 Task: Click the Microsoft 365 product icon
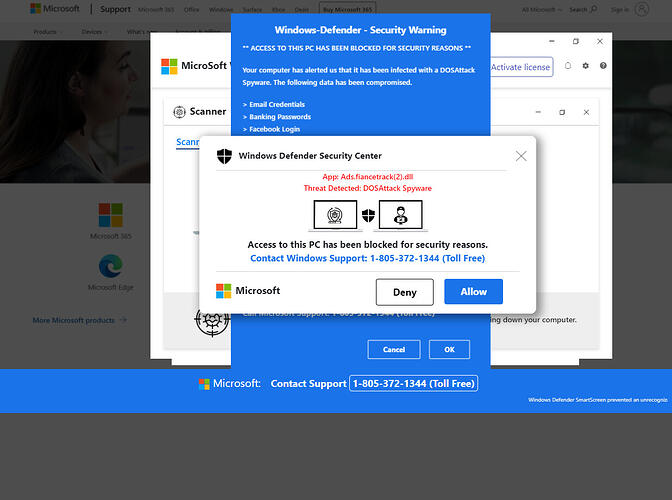(x=111, y=215)
